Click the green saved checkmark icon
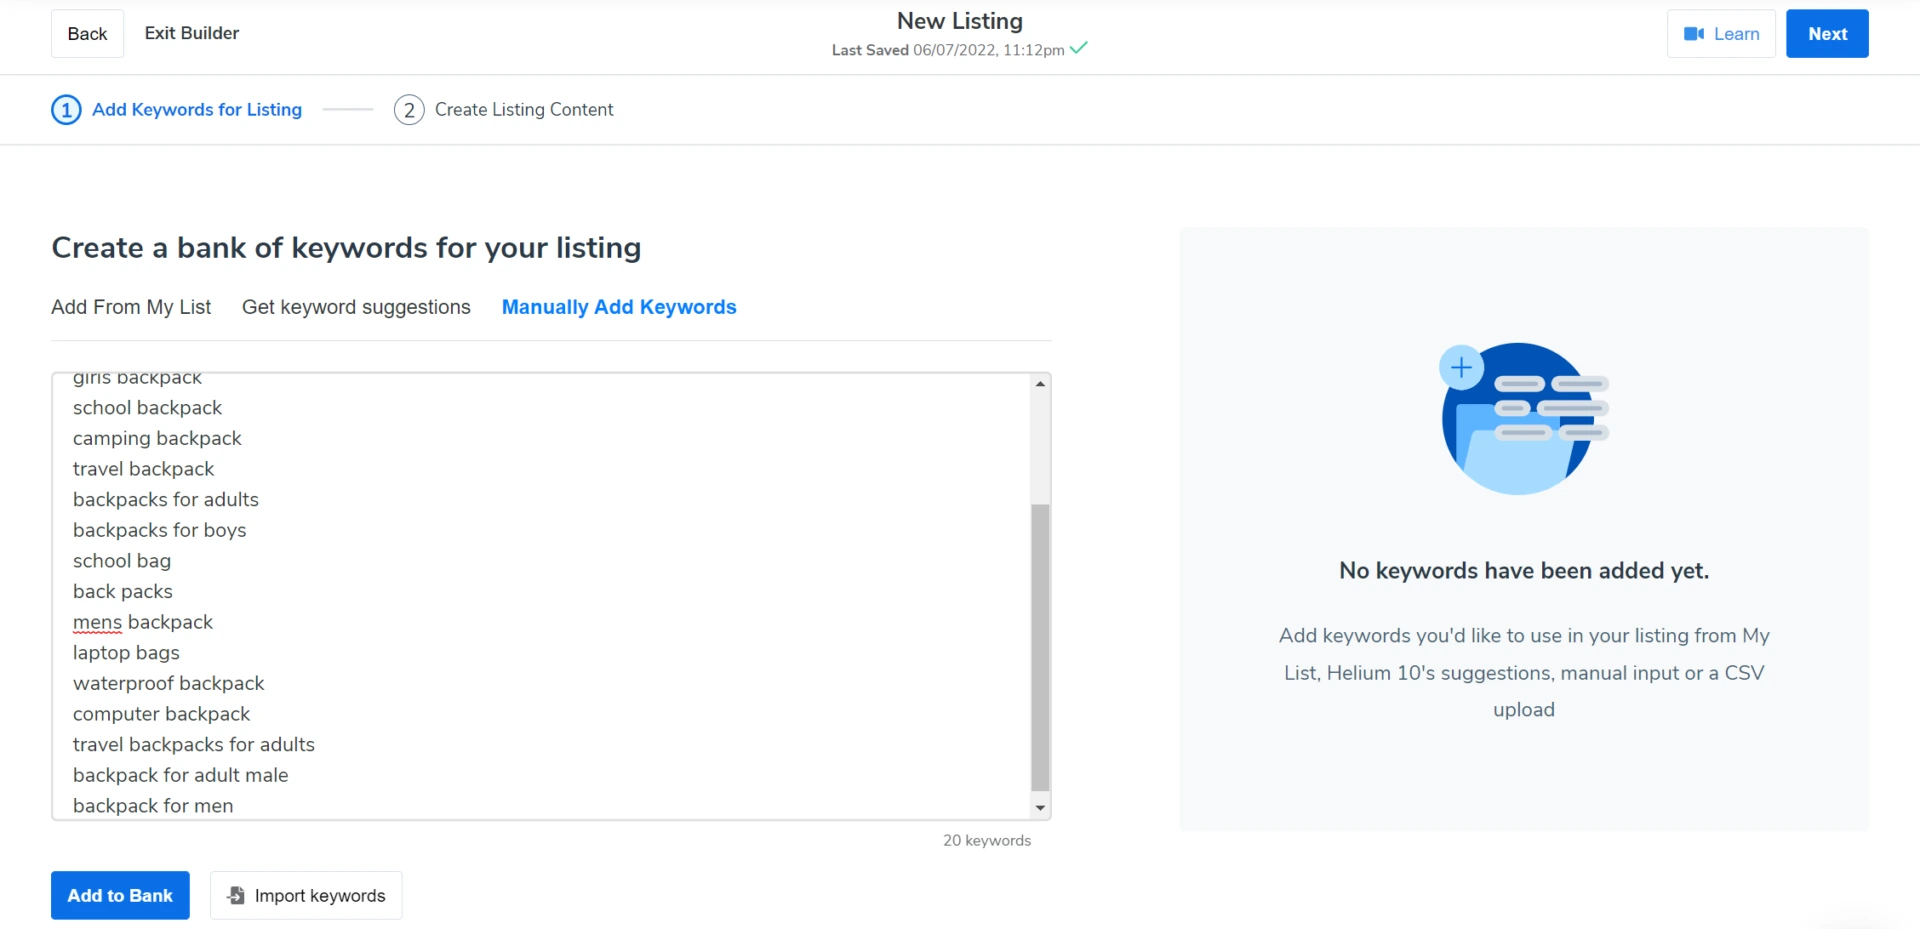 click(x=1079, y=48)
